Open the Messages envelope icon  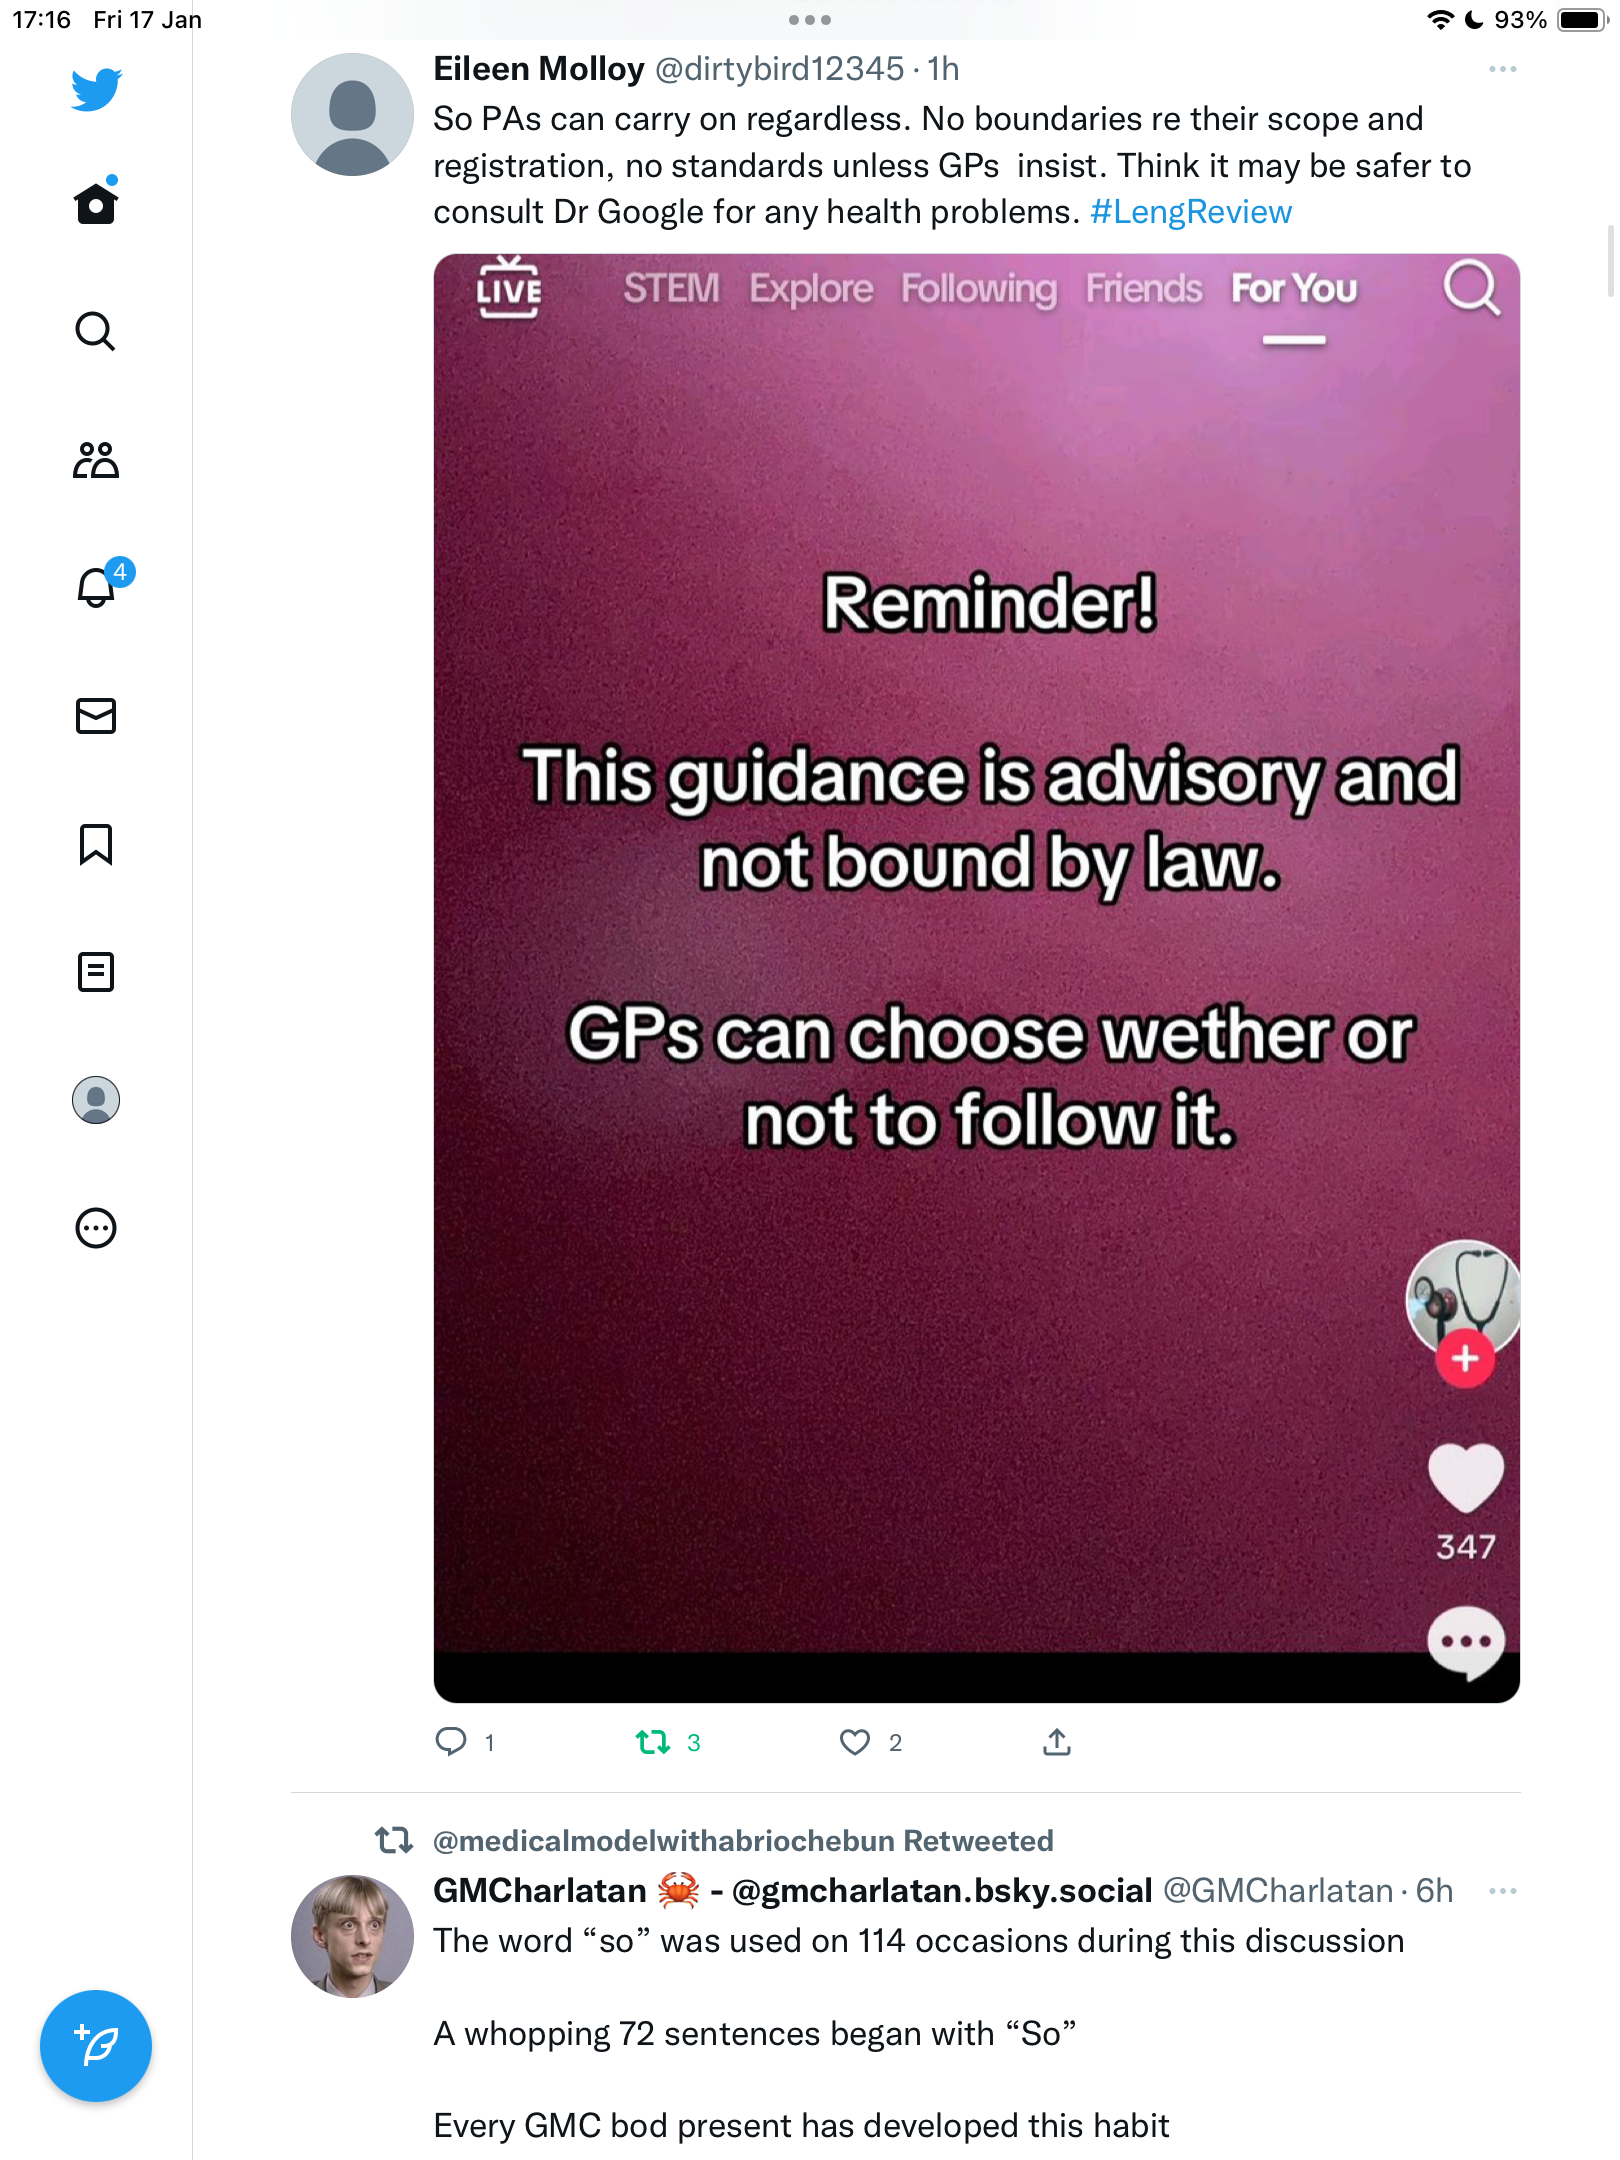click(x=96, y=716)
